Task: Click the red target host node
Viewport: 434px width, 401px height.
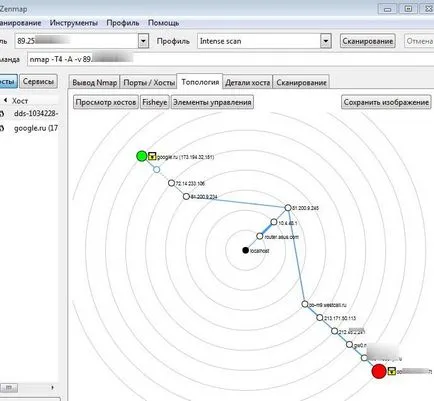Action: [x=379, y=371]
